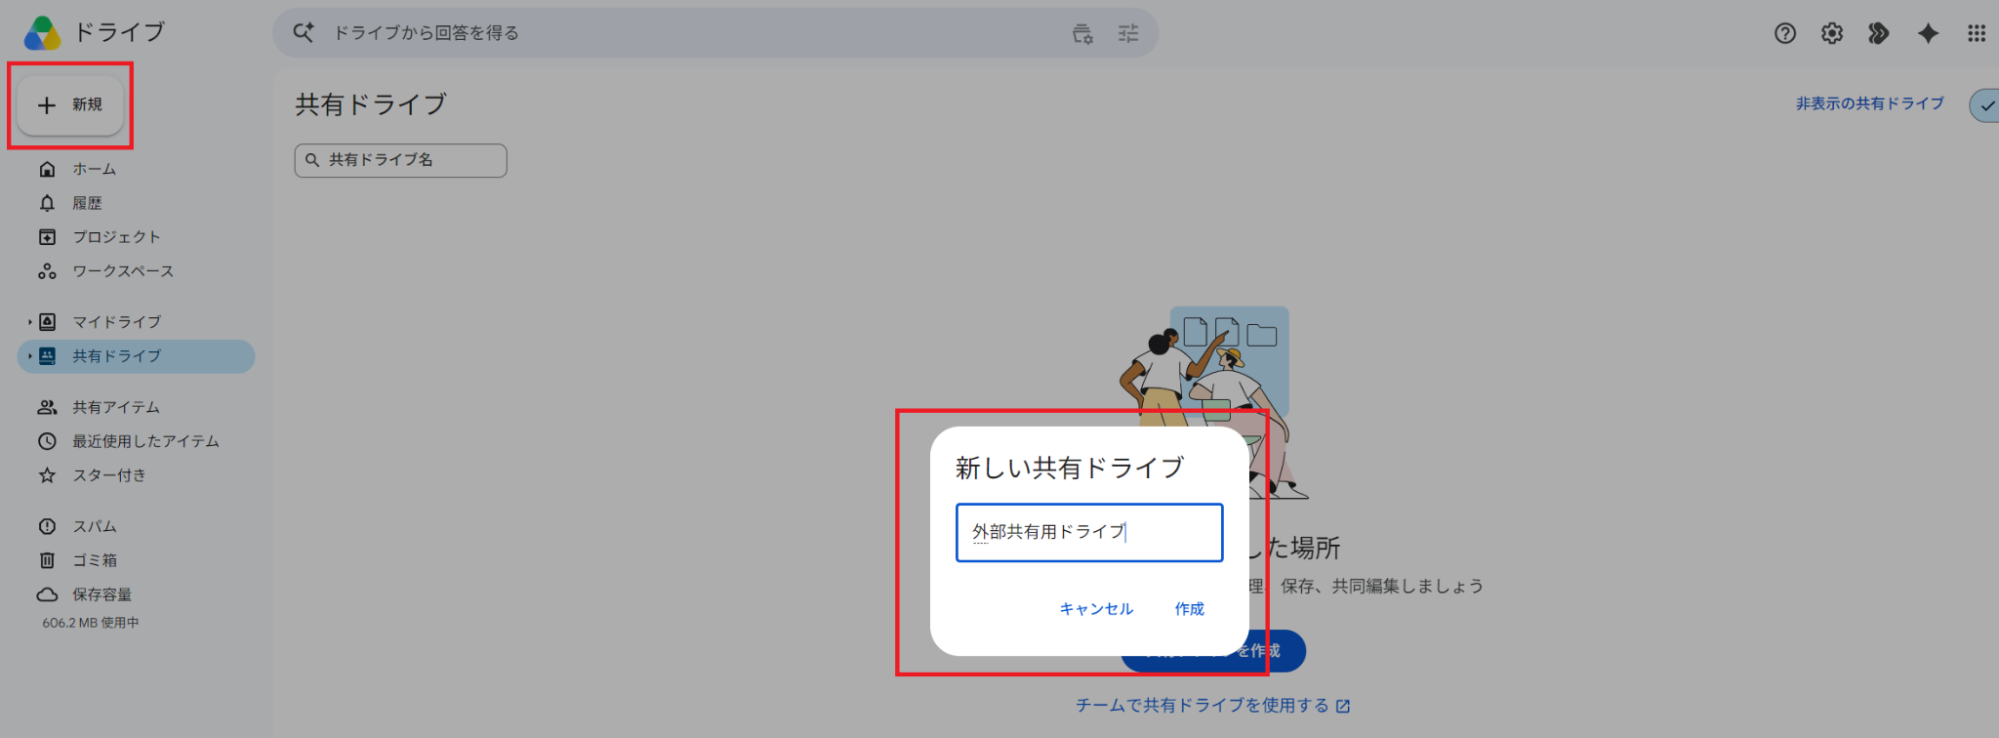Click the home icon beside ホーム
Screen dimensions: 1999x738
[x=47, y=169]
